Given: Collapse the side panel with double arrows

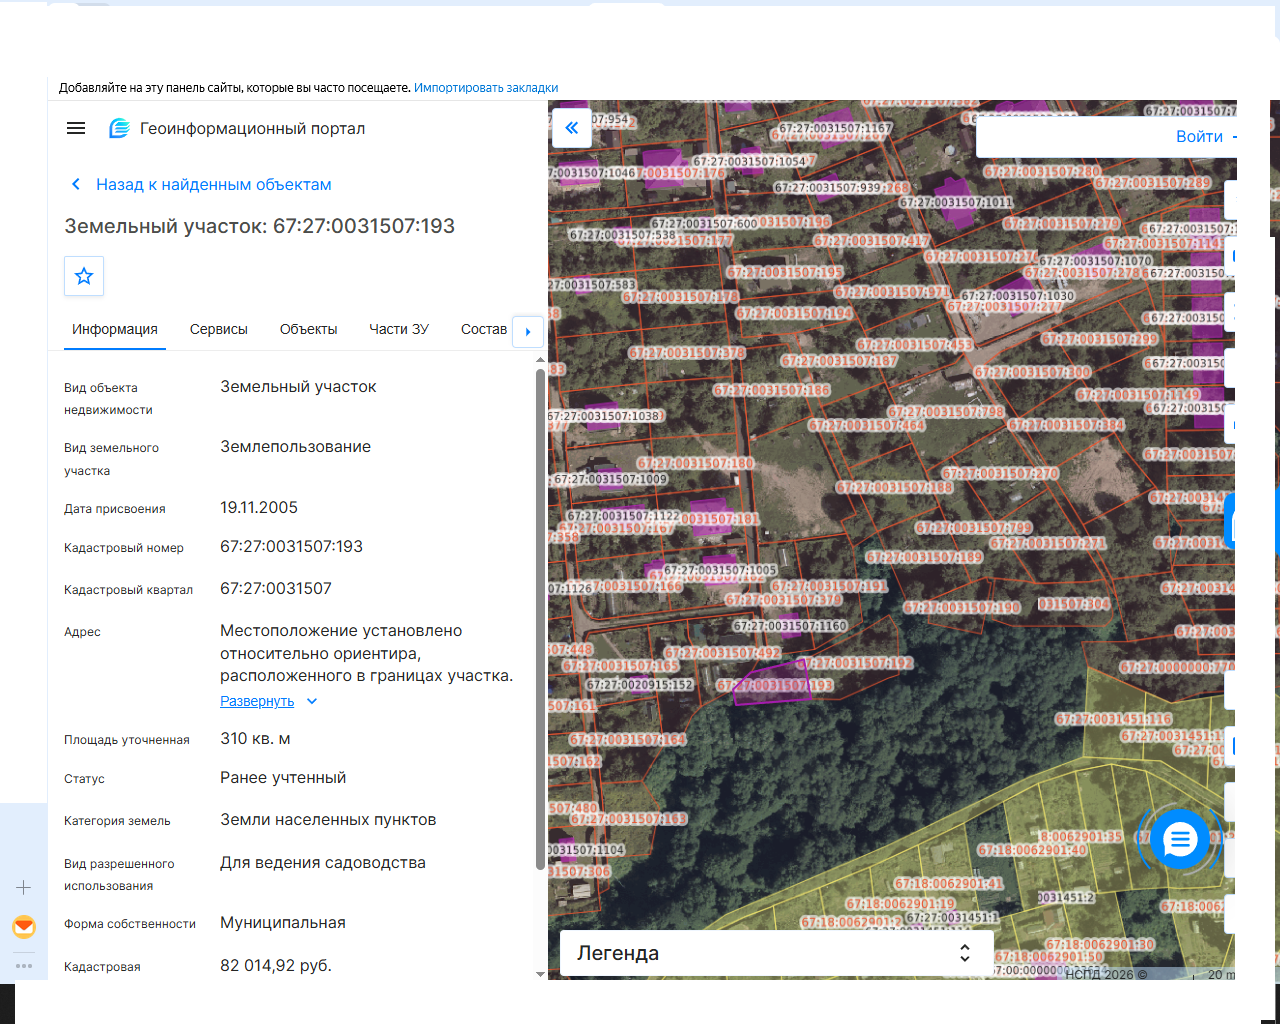Looking at the screenshot, I should 572,128.
